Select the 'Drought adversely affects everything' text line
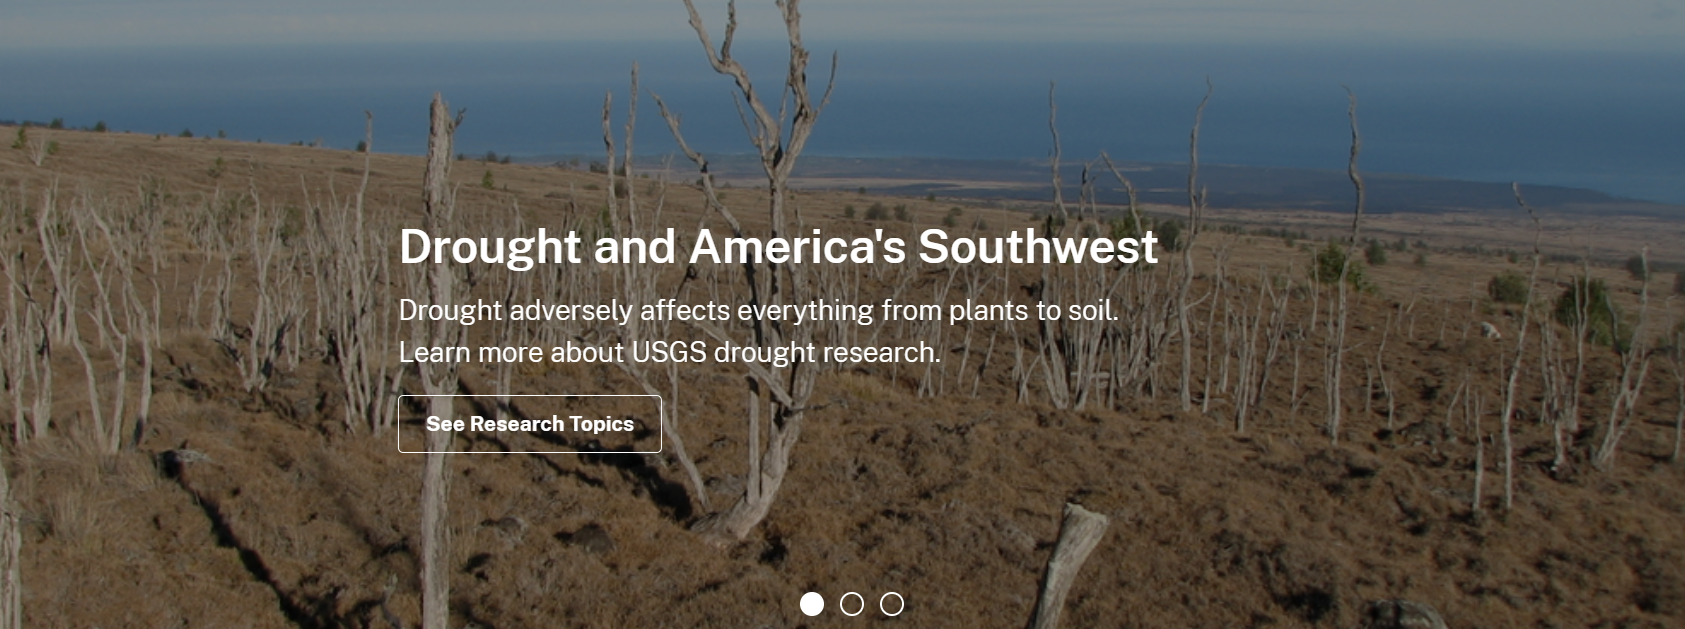Screen dimensions: 1685x629 (759, 311)
